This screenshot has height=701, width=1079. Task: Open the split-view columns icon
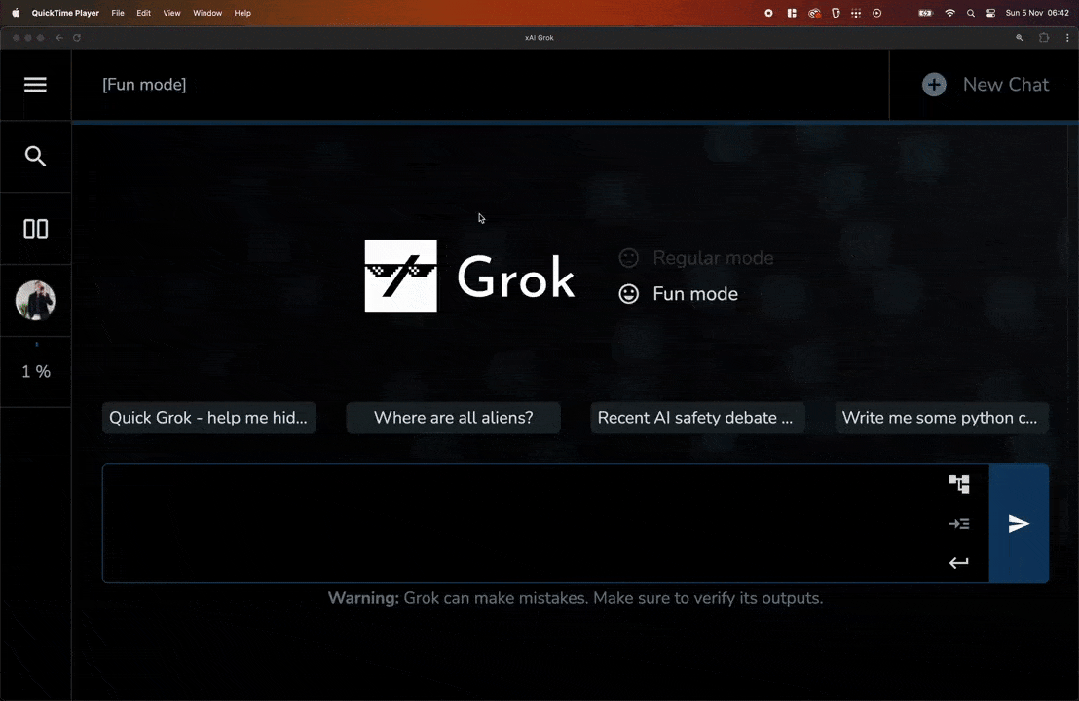point(35,228)
